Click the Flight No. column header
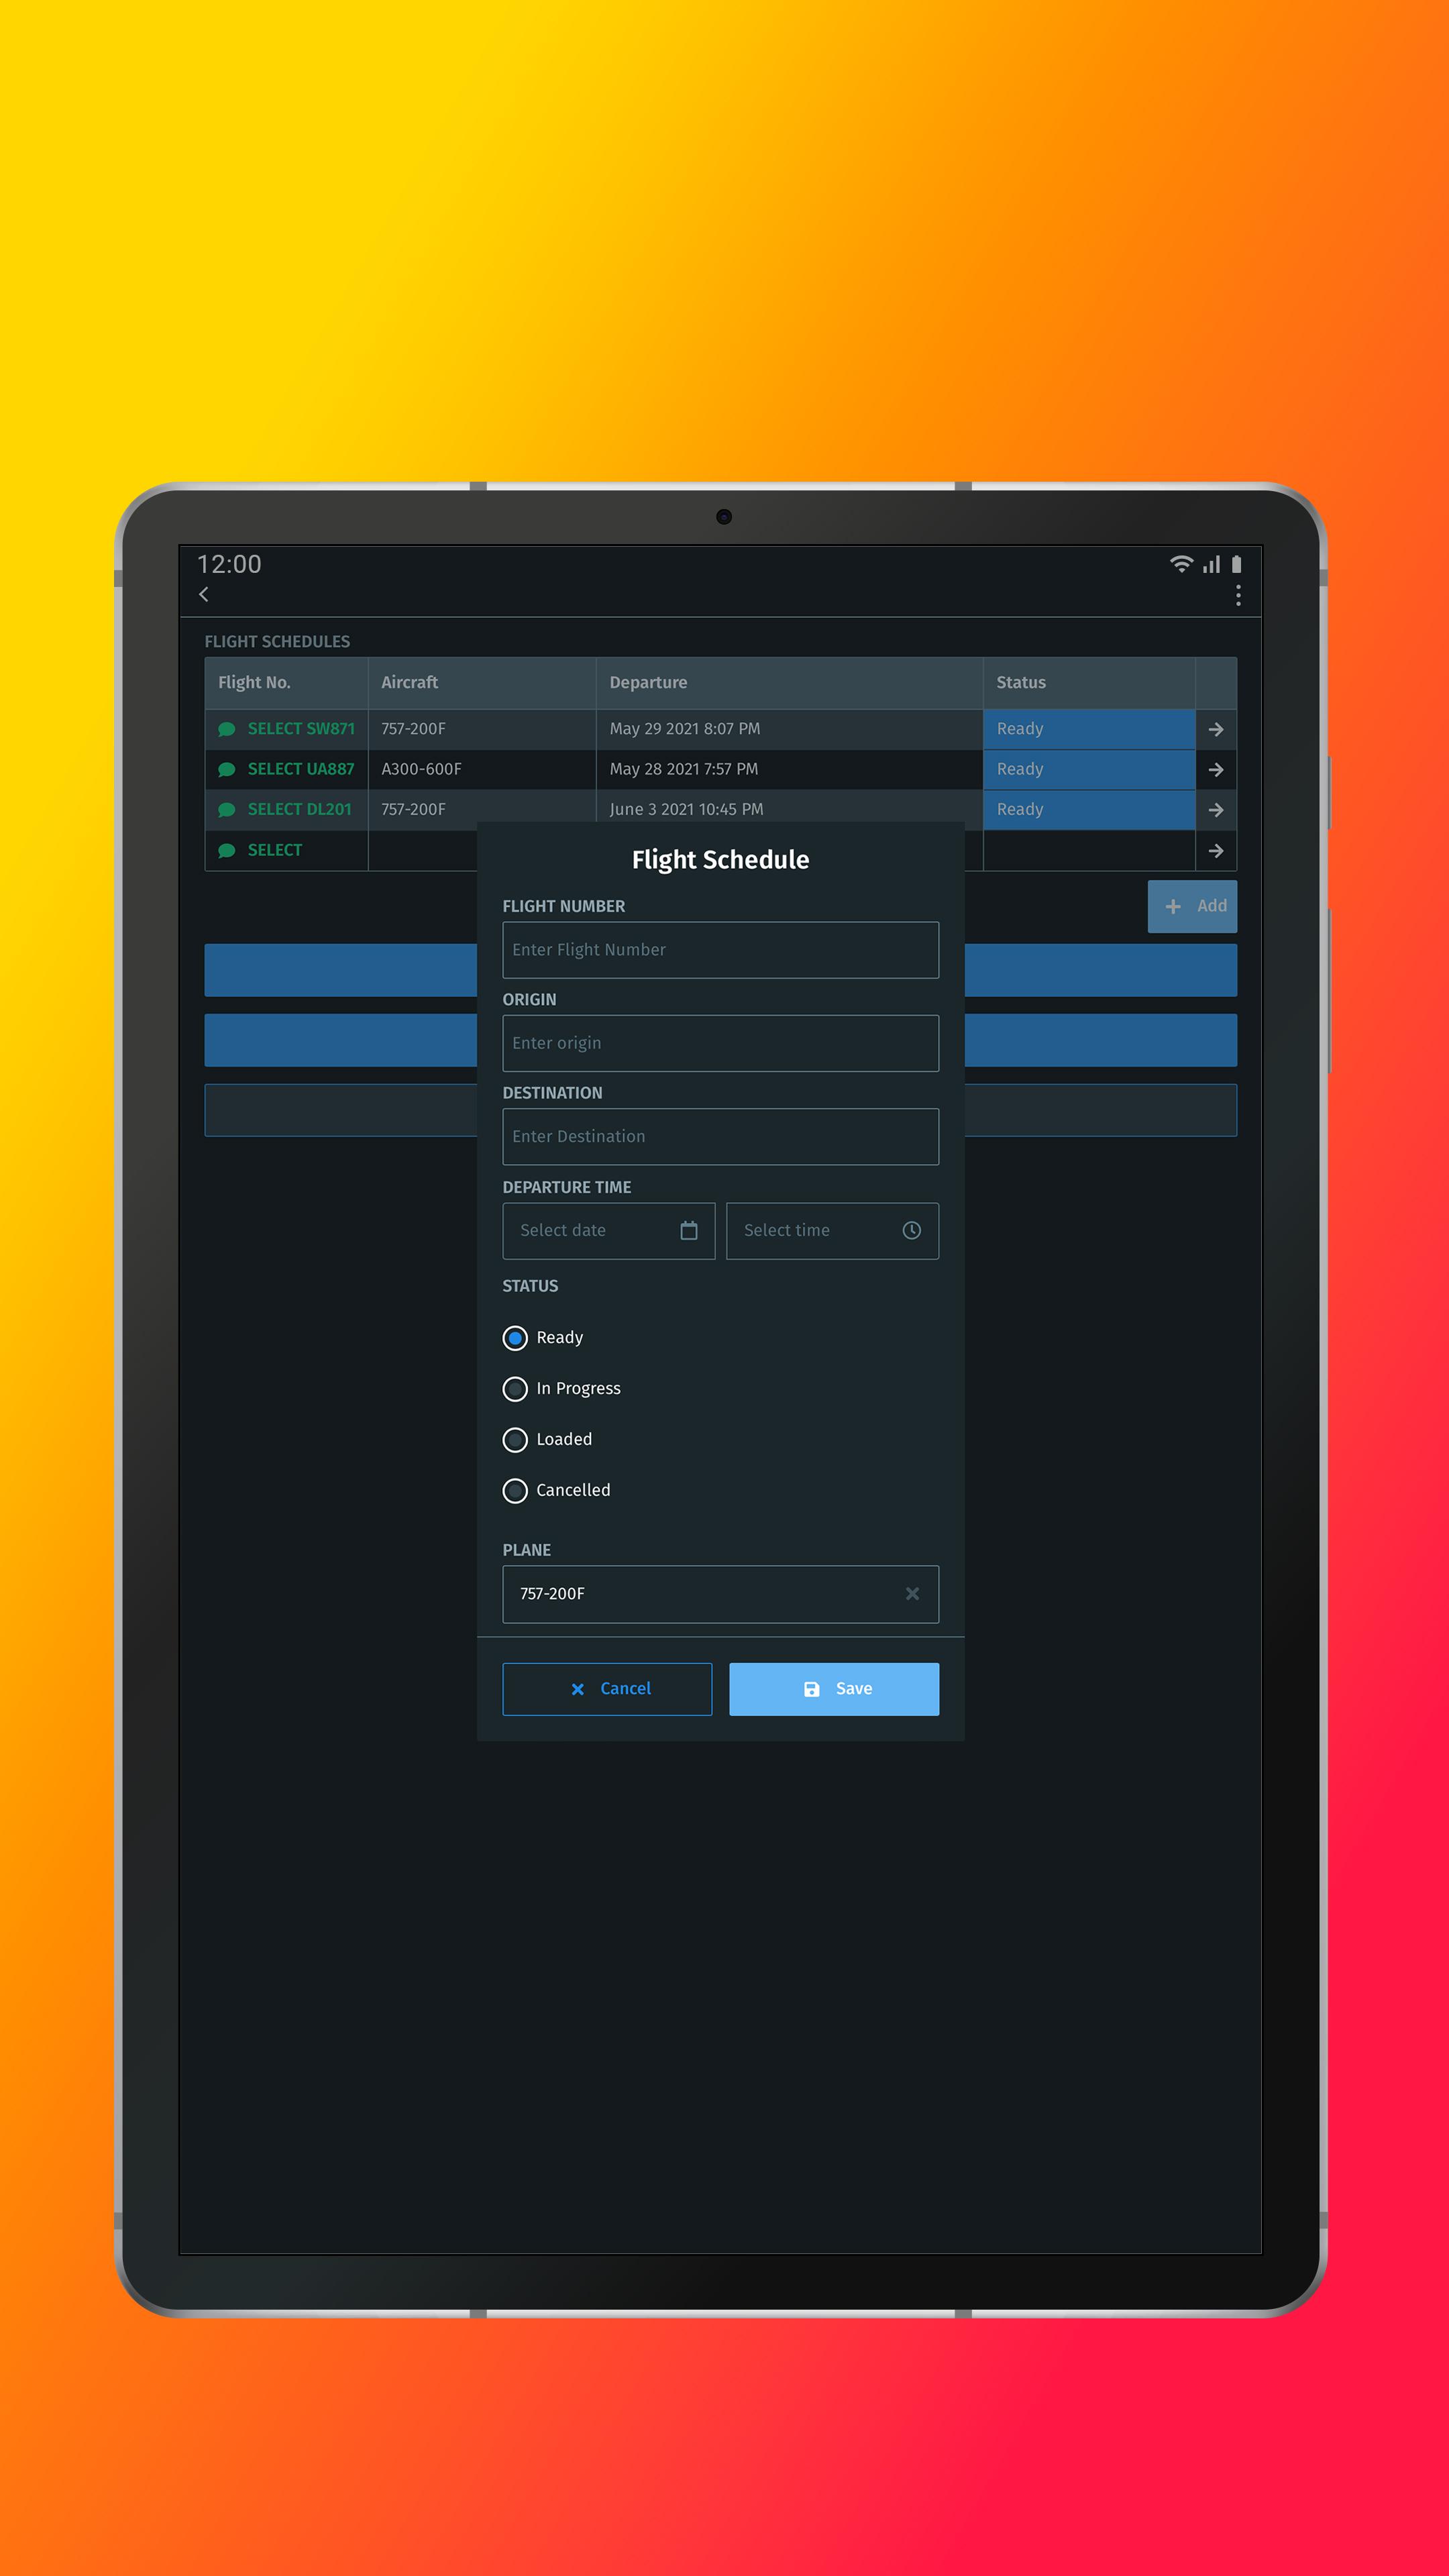 pos(286,683)
